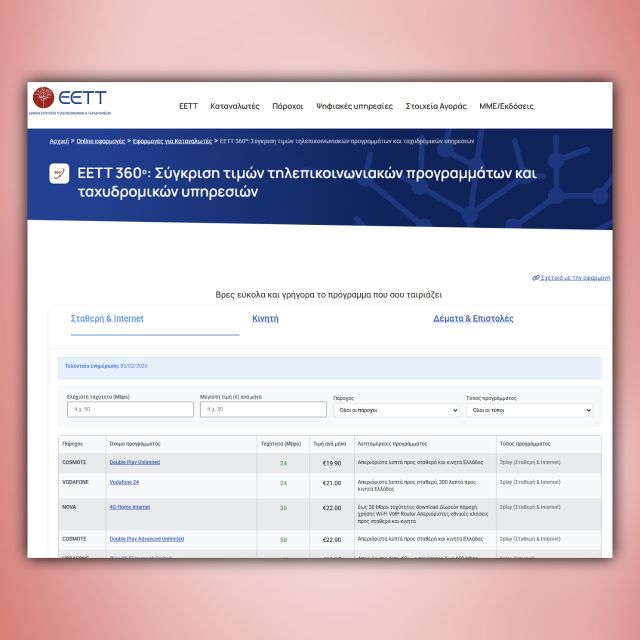Open the Double Play Advanced Unlimited link
The width and height of the screenshot is (640, 640).
pos(147,539)
